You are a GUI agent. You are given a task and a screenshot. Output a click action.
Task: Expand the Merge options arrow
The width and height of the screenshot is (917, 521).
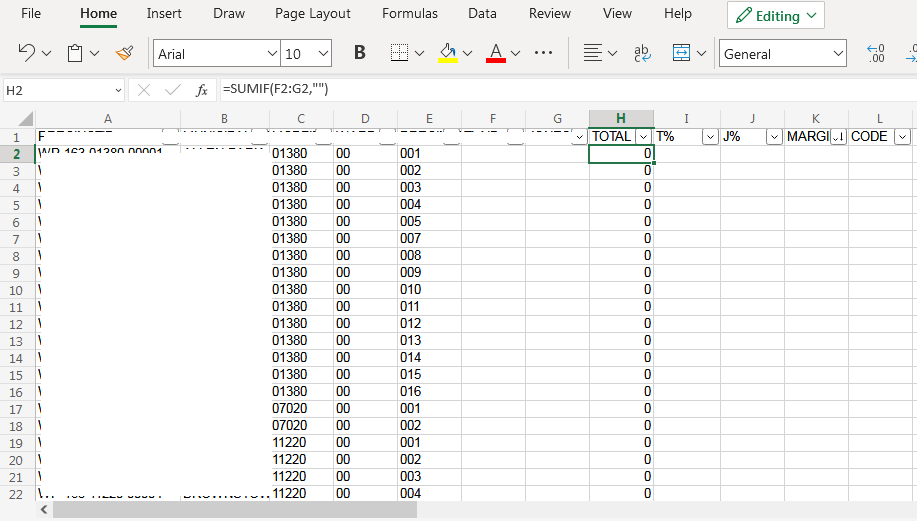click(701, 54)
